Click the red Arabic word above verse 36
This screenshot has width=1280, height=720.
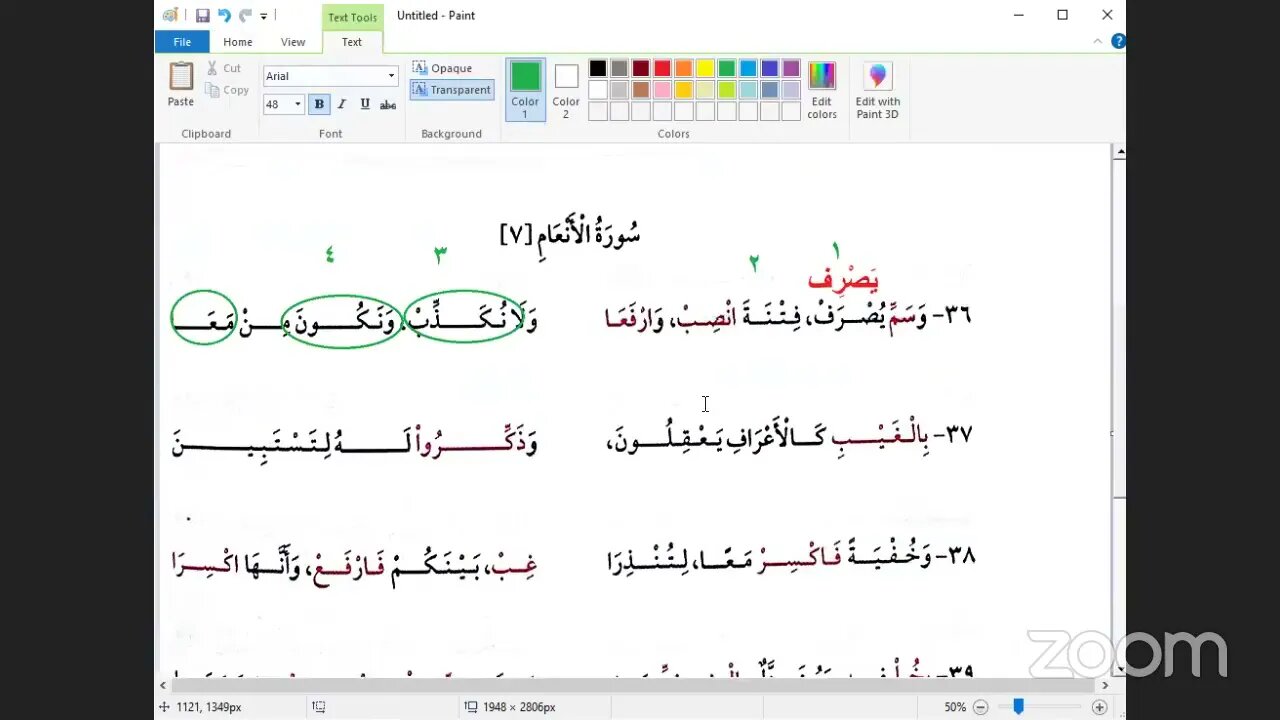click(843, 279)
